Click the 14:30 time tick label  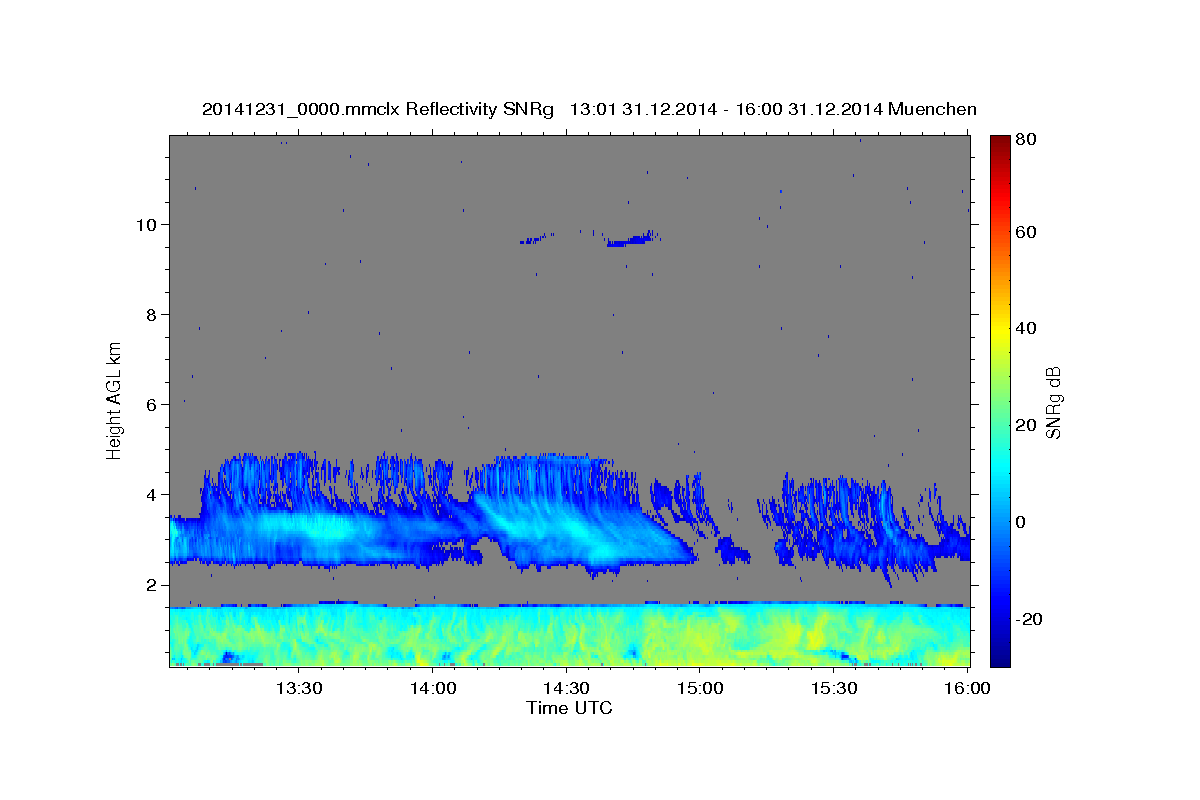click(x=566, y=688)
